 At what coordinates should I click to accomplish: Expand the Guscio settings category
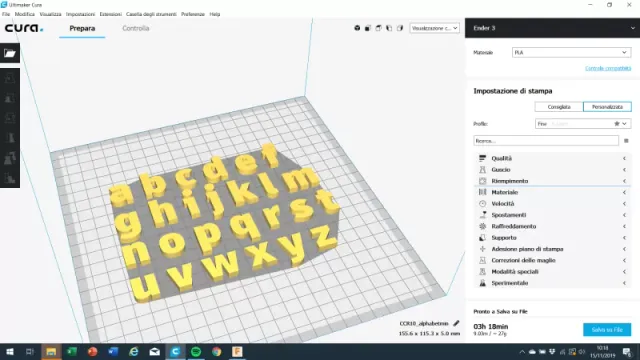pyautogui.click(x=552, y=170)
